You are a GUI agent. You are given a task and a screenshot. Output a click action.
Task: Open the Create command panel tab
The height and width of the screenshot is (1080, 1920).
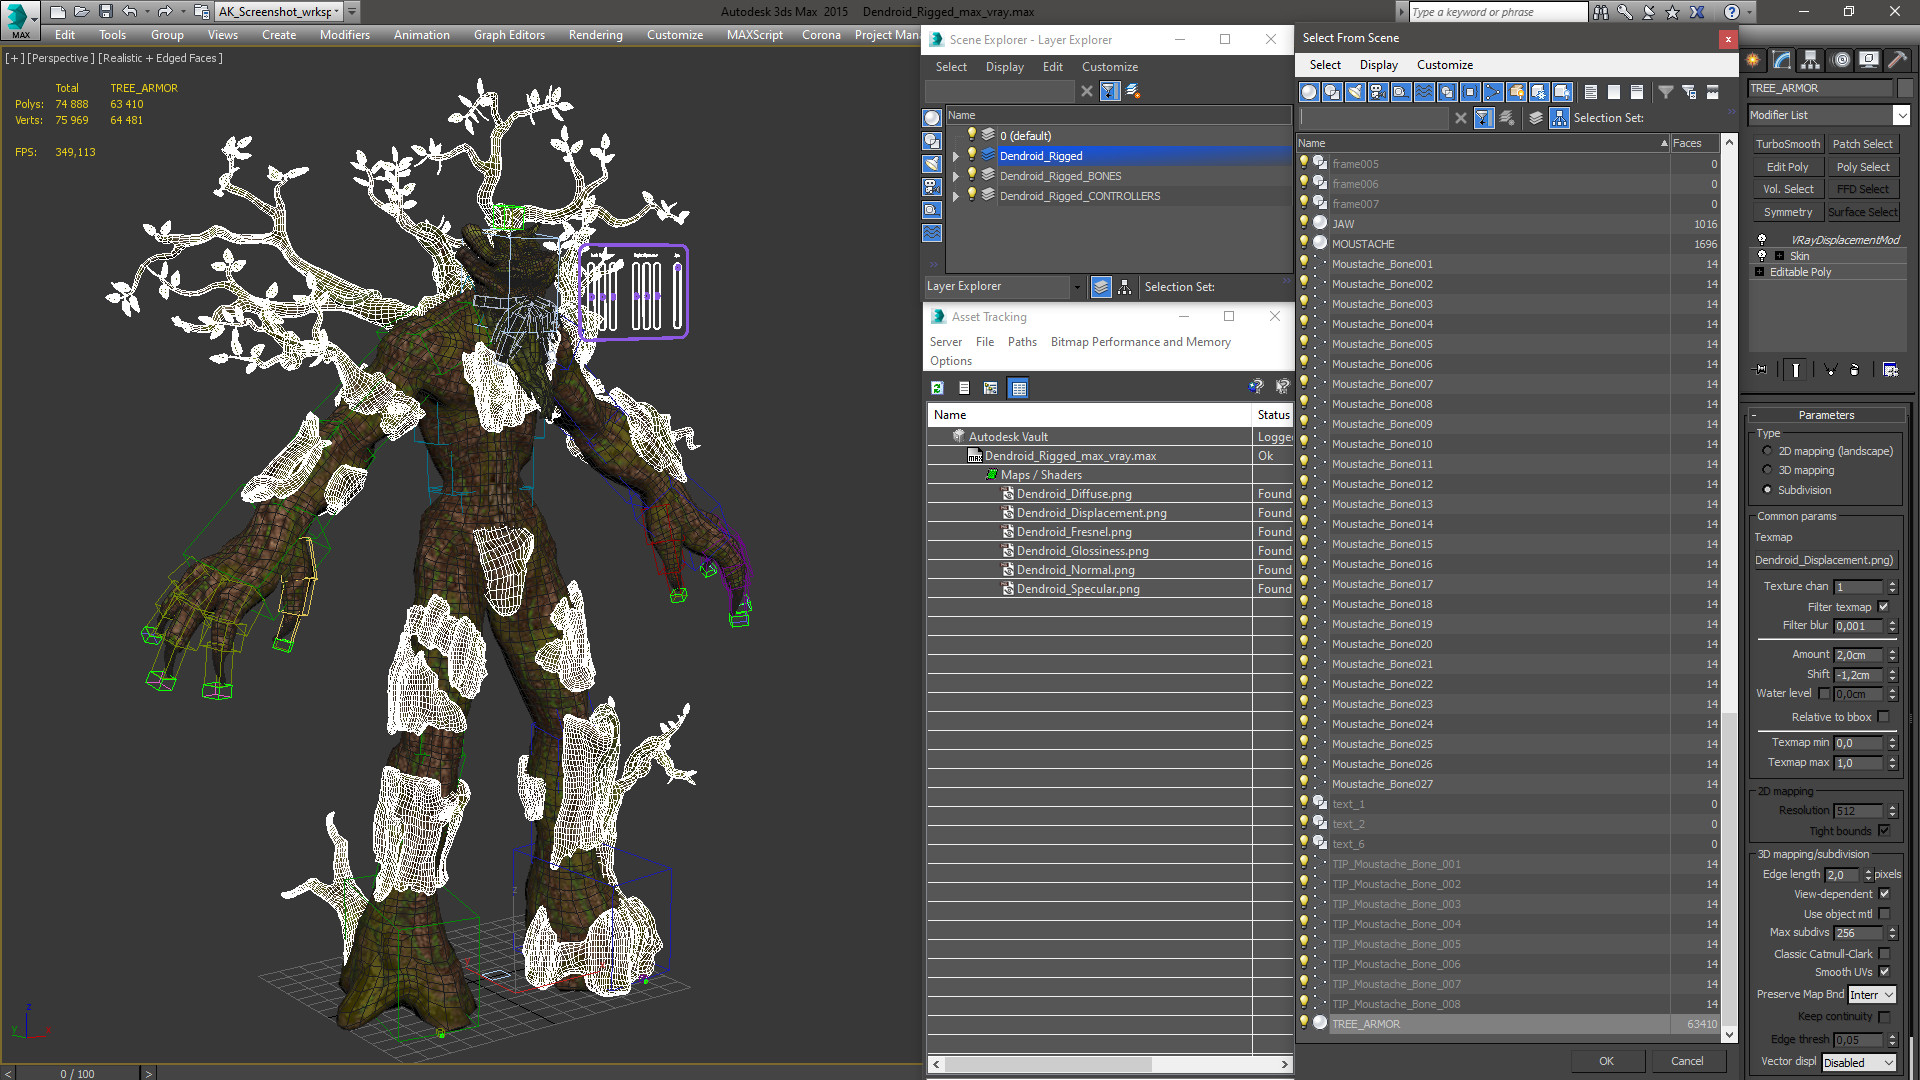tap(1754, 60)
